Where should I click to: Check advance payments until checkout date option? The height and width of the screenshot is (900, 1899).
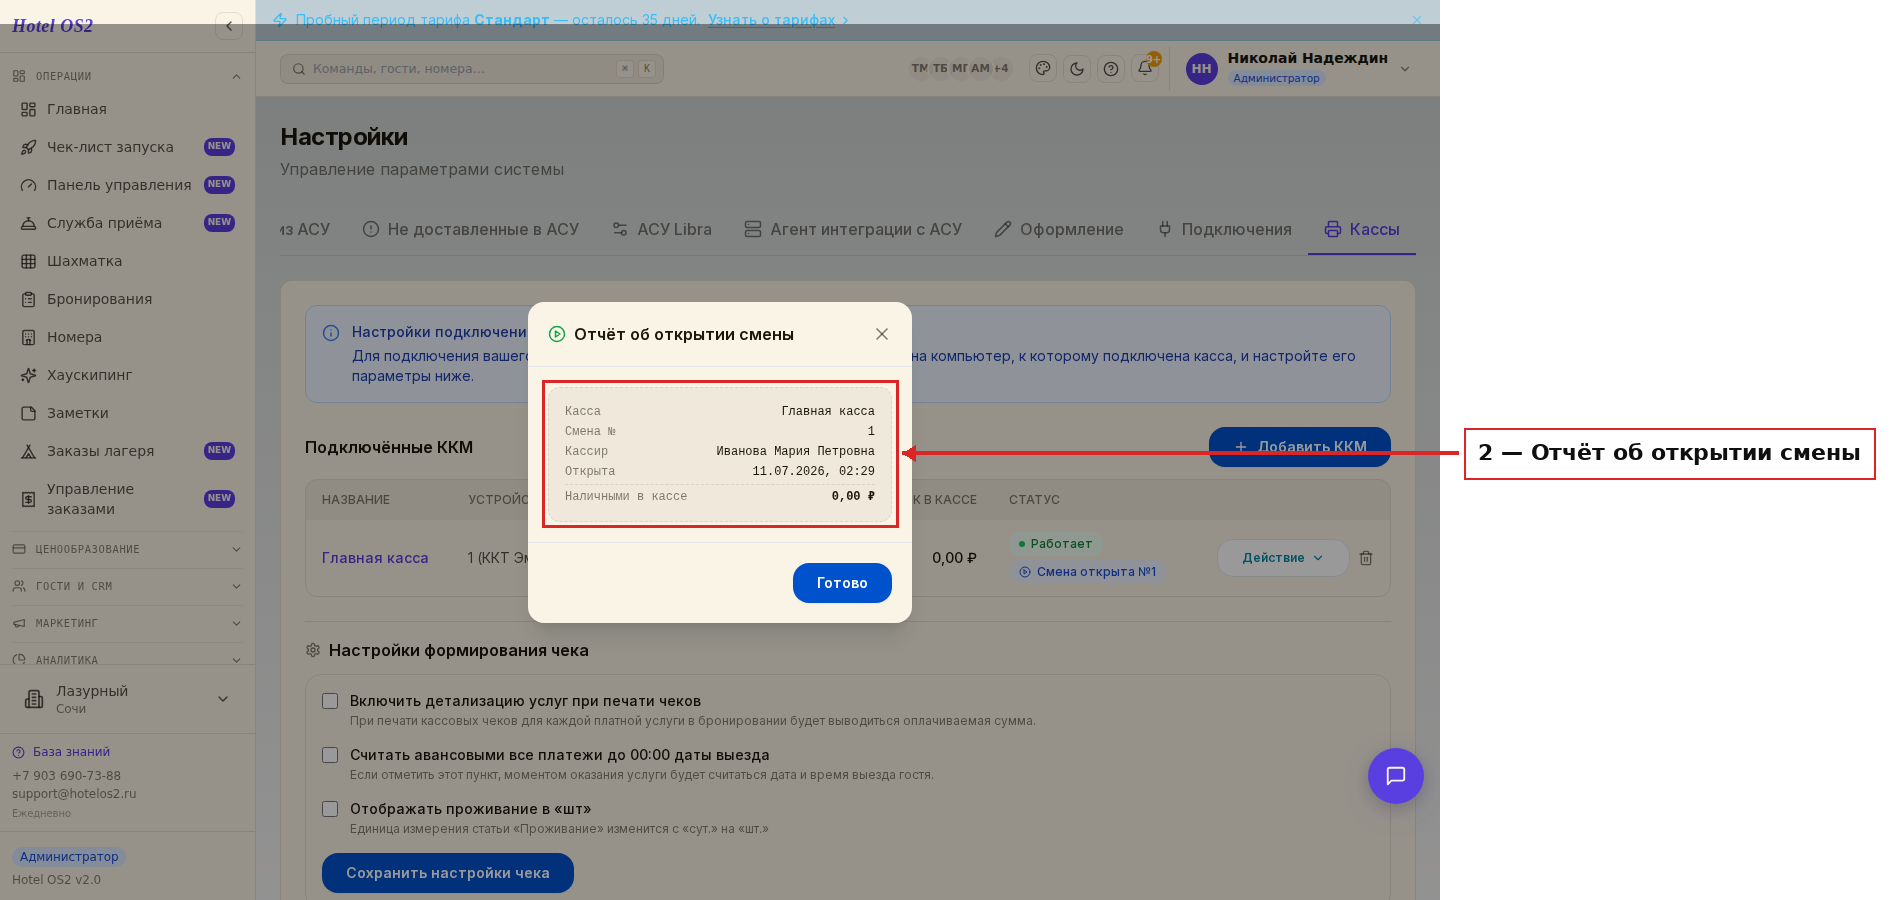click(x=330, y=755)
